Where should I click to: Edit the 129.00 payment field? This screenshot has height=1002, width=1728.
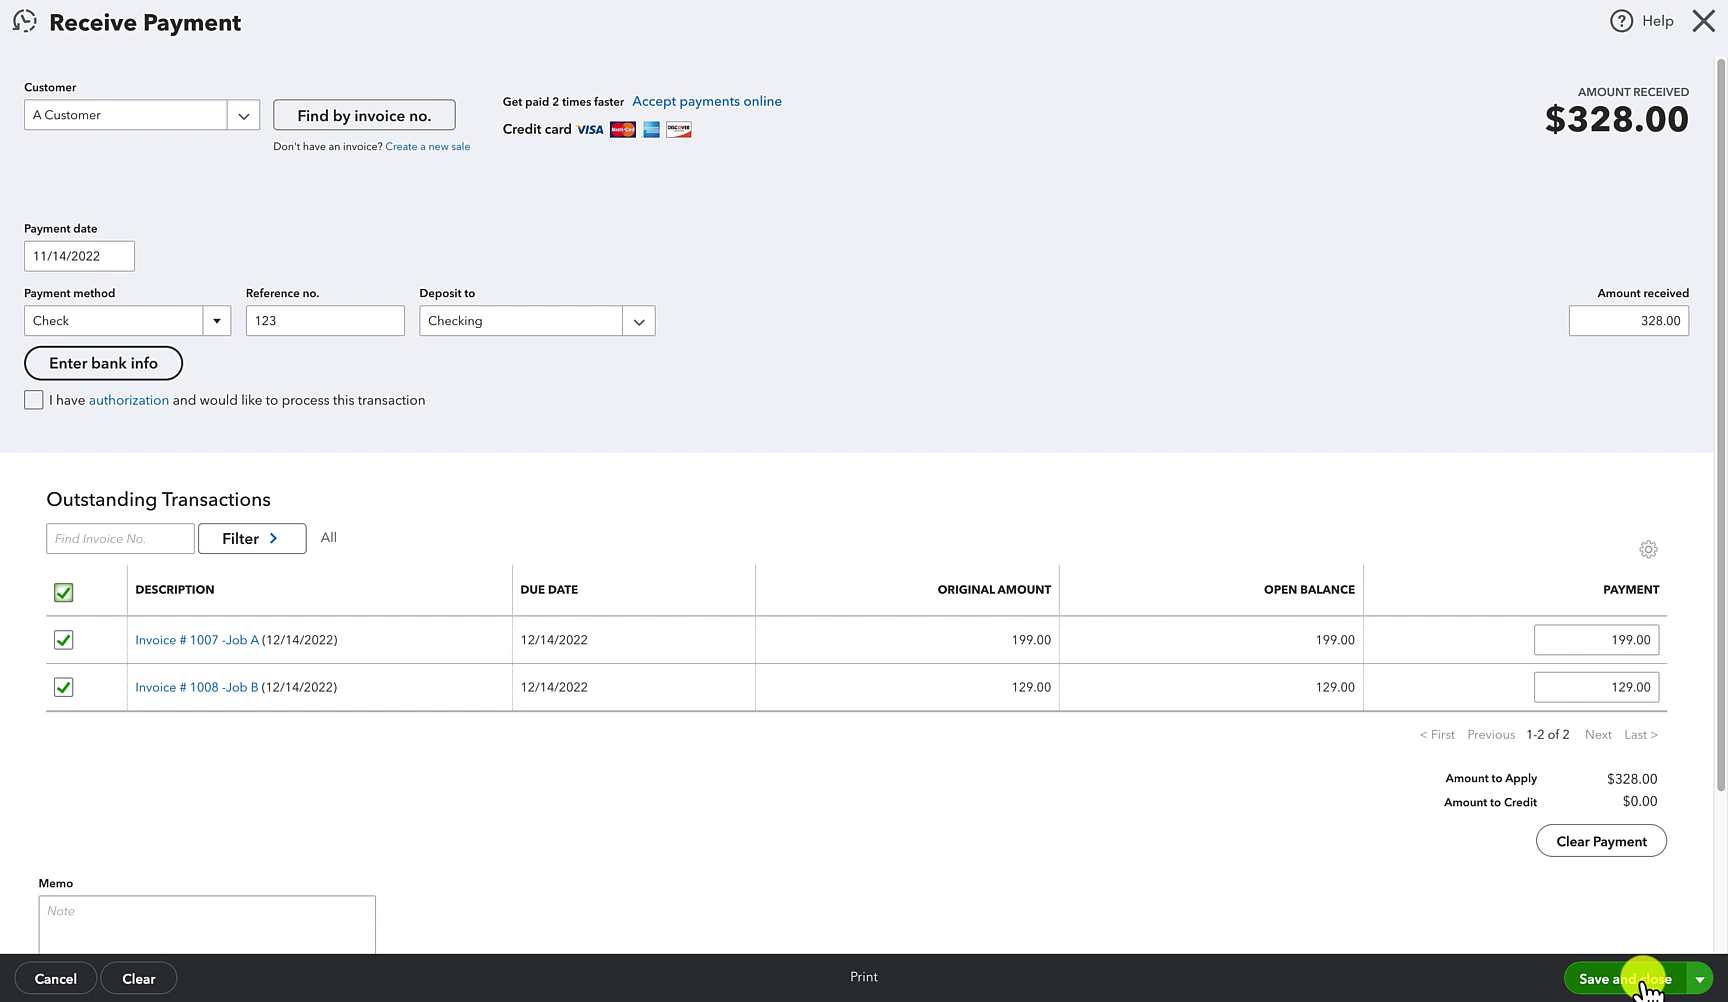click(1596, 687)
